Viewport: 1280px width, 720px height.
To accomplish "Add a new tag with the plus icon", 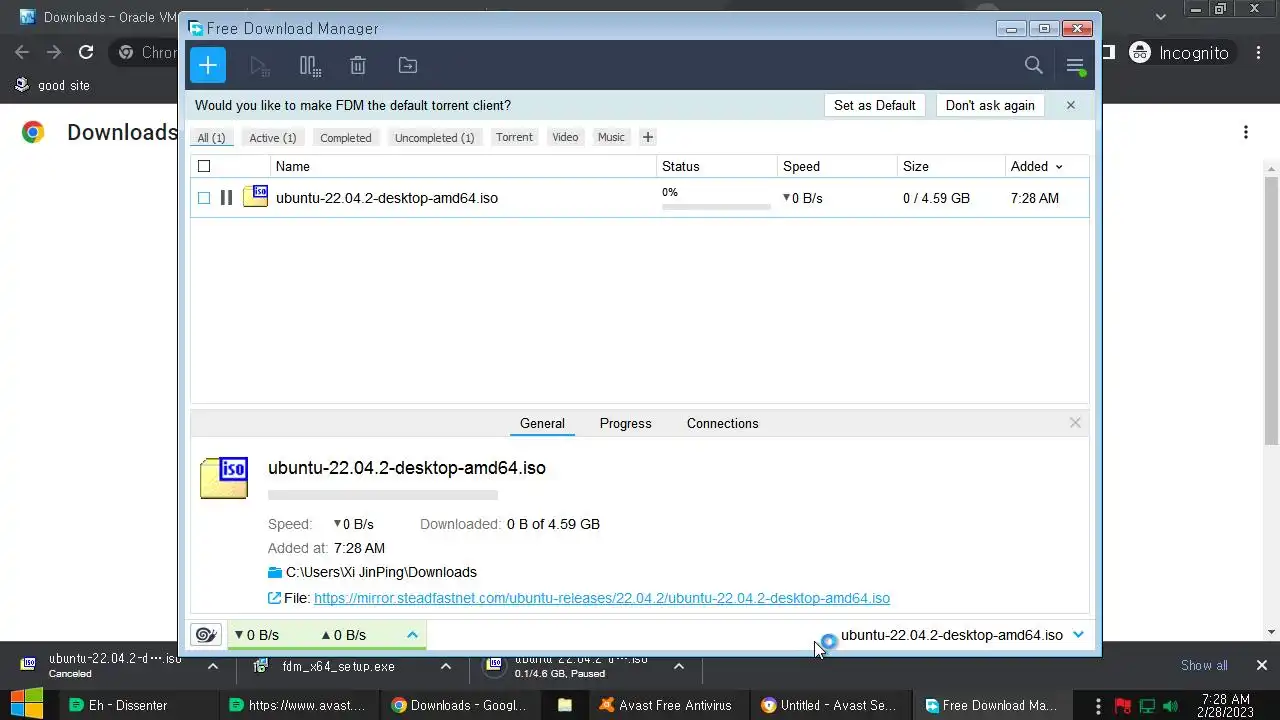I will 648,137.
